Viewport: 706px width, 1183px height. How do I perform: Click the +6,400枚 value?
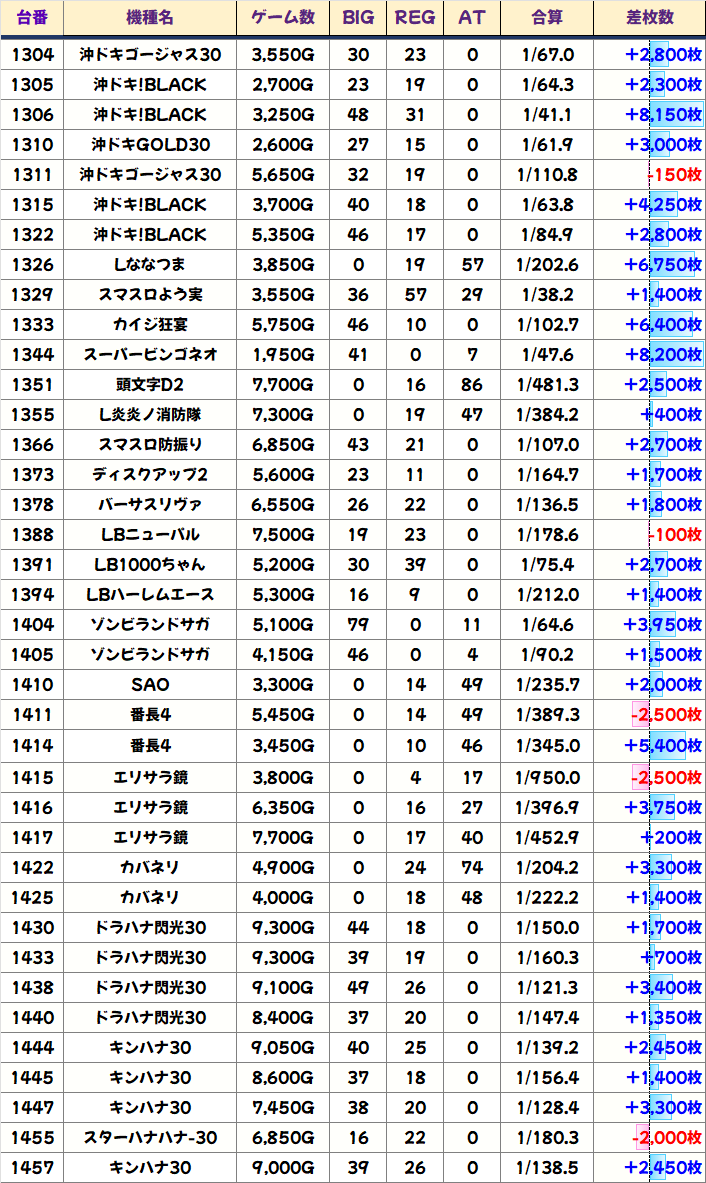pos(663,324)
